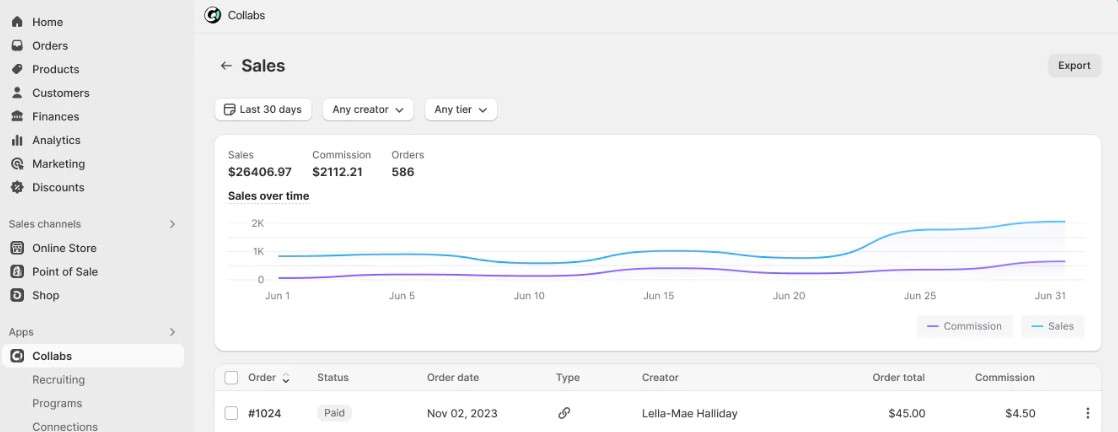Click the Orders inbox icon
The height and width of the screenshot is (432, 1118).
tap(17, 46)
